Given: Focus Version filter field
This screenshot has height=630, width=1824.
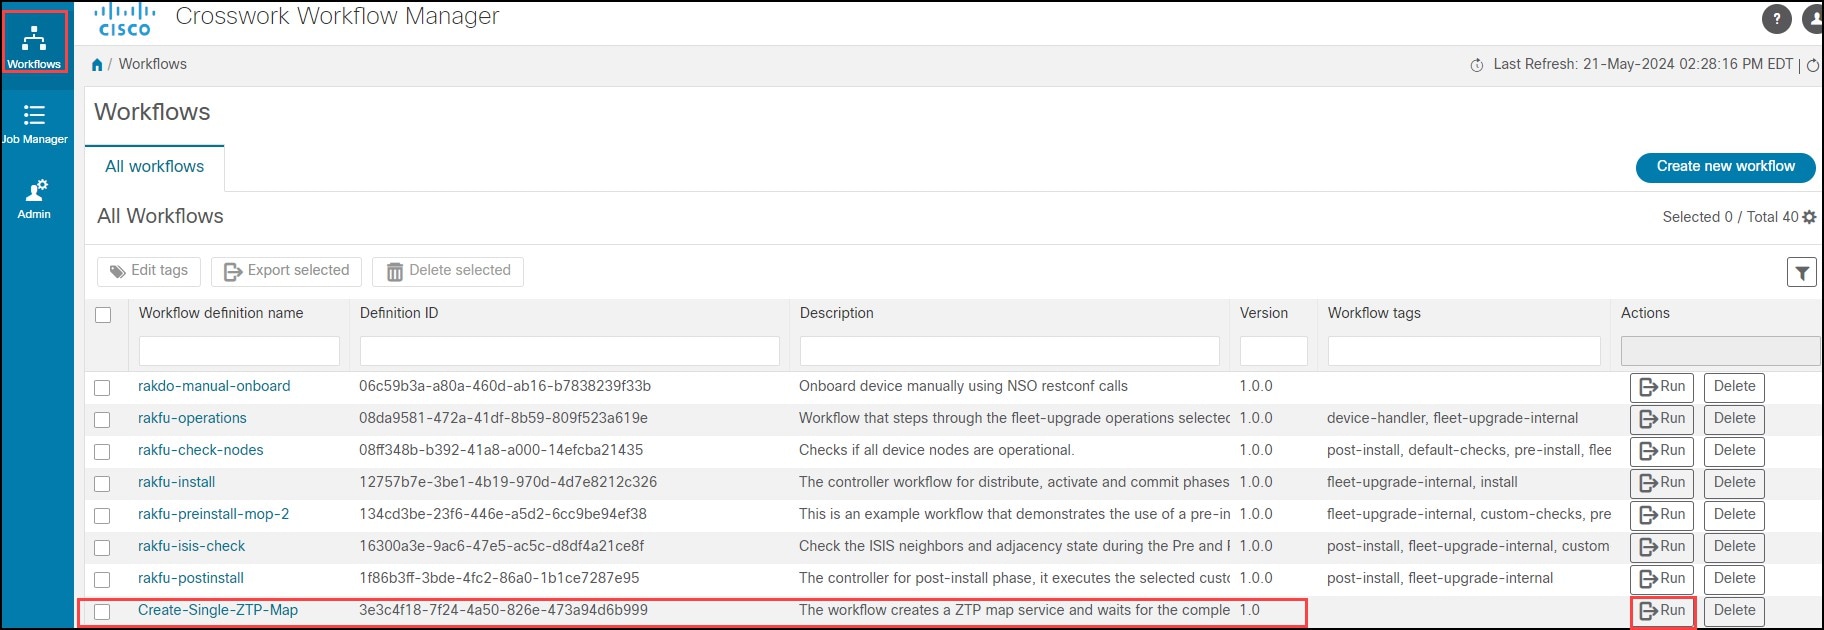Looking at the screenshot, I should point(1273,351).
